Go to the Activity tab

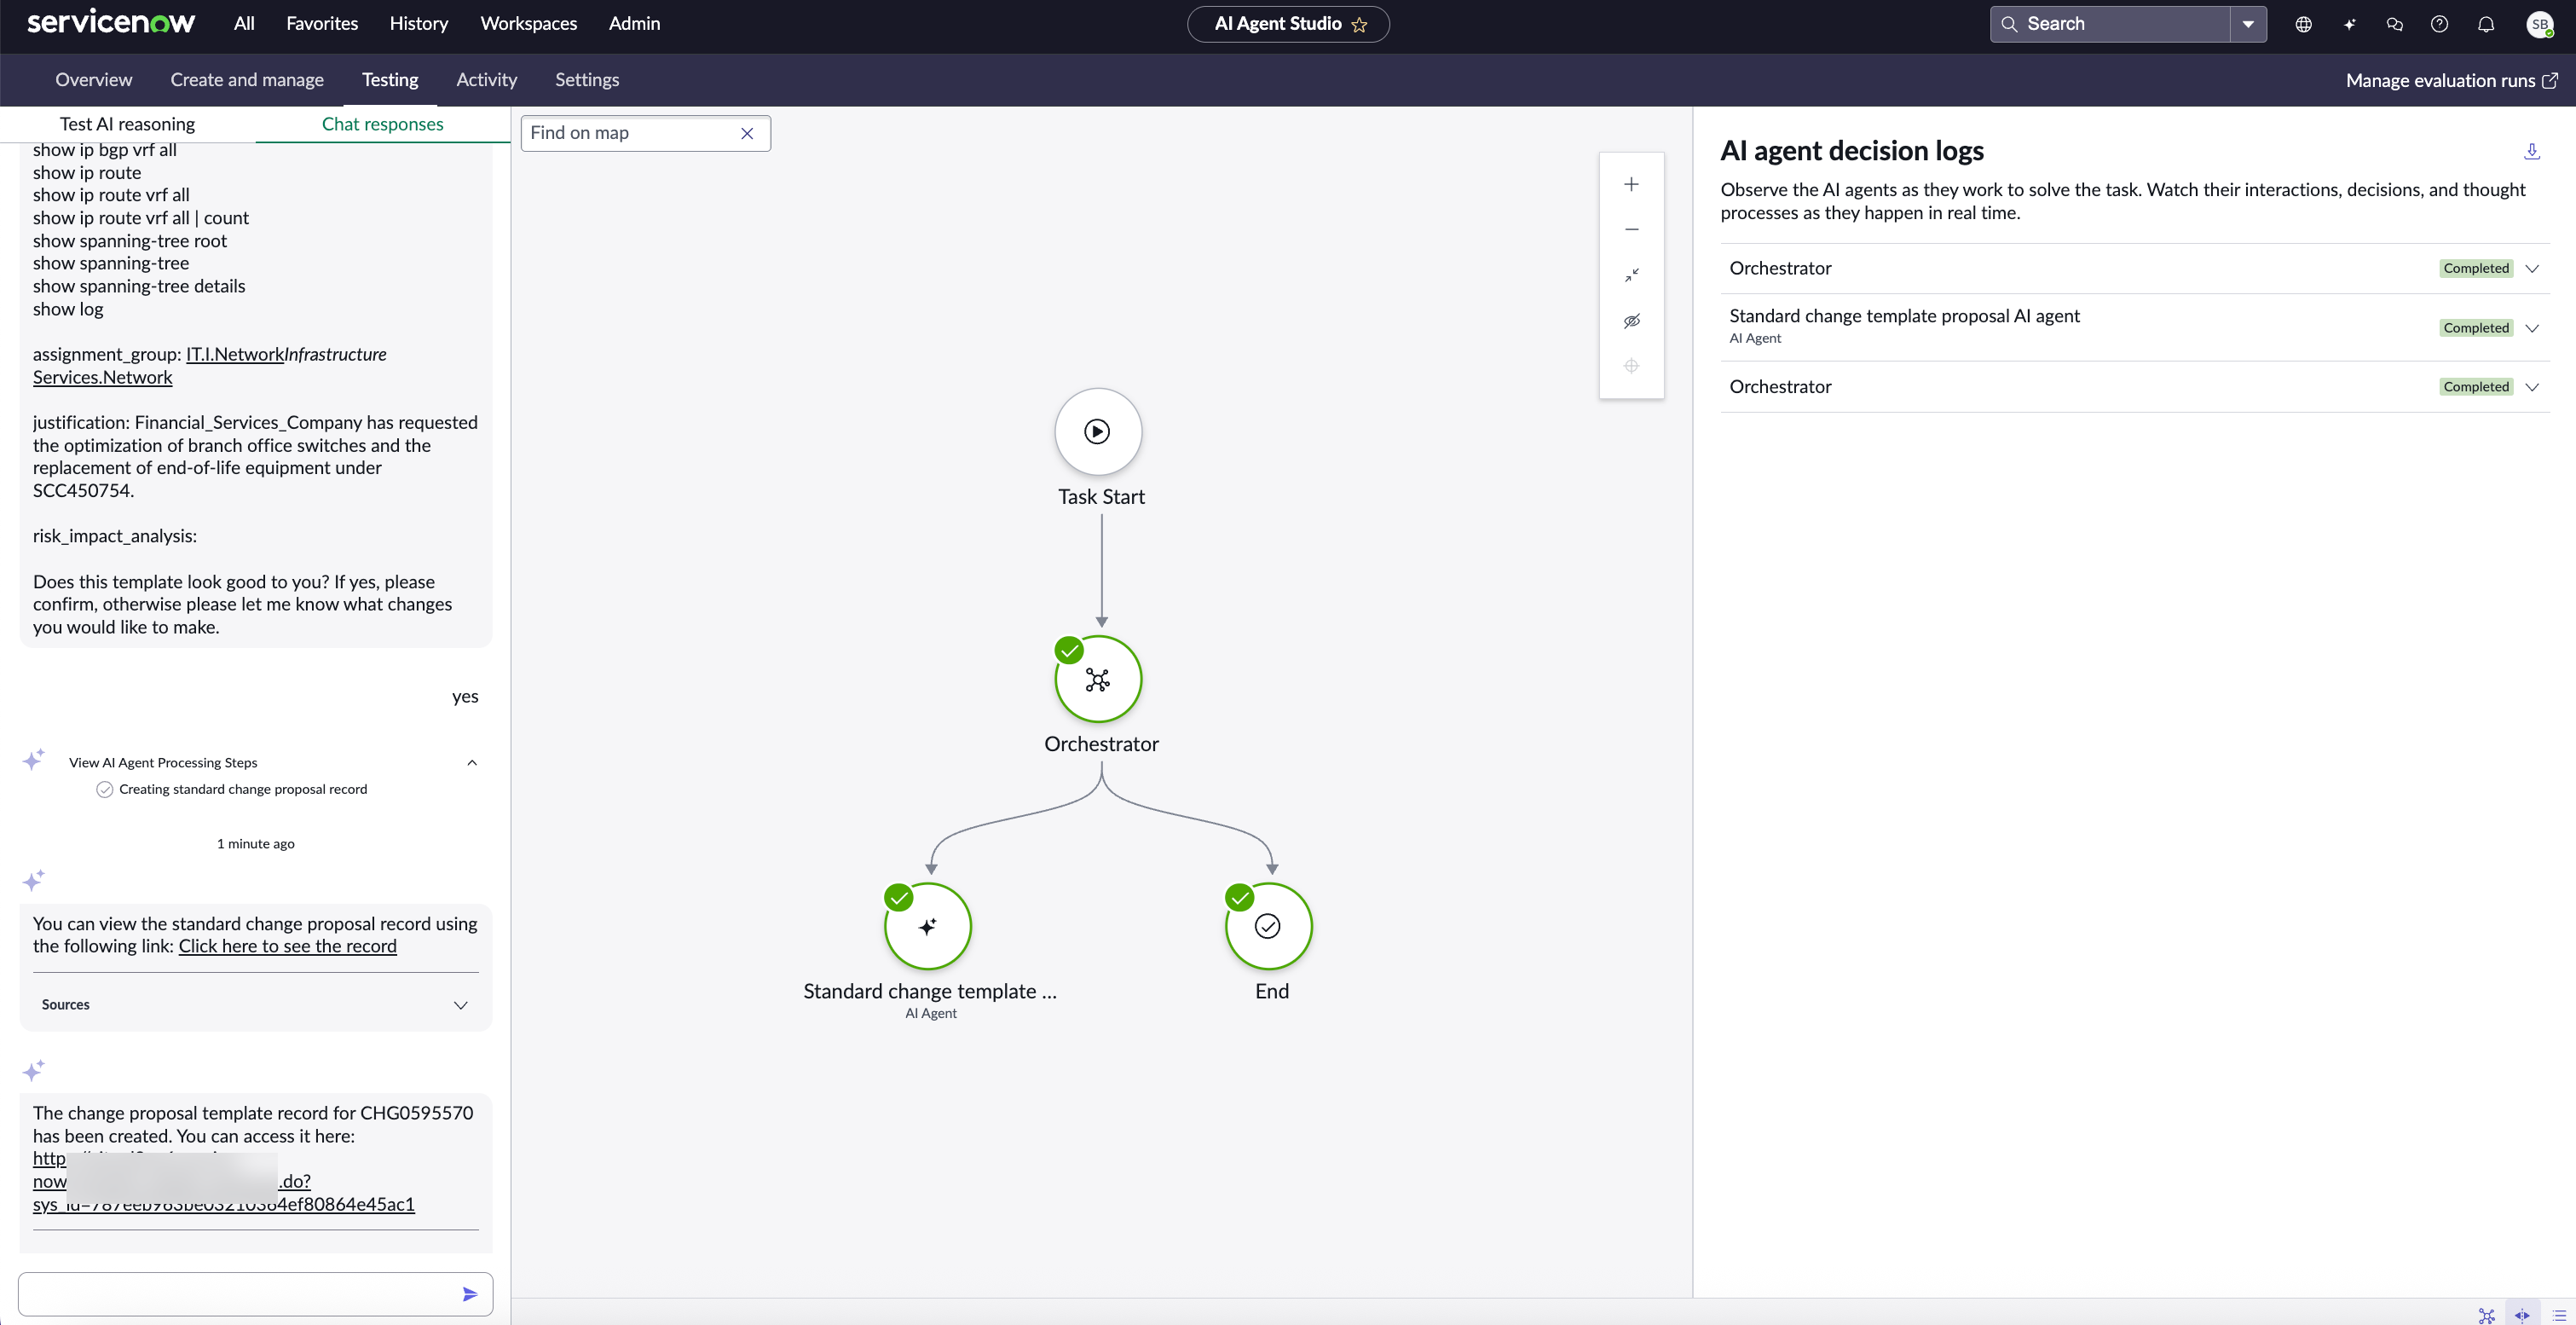pyautogui.click(x=486, y=80)
